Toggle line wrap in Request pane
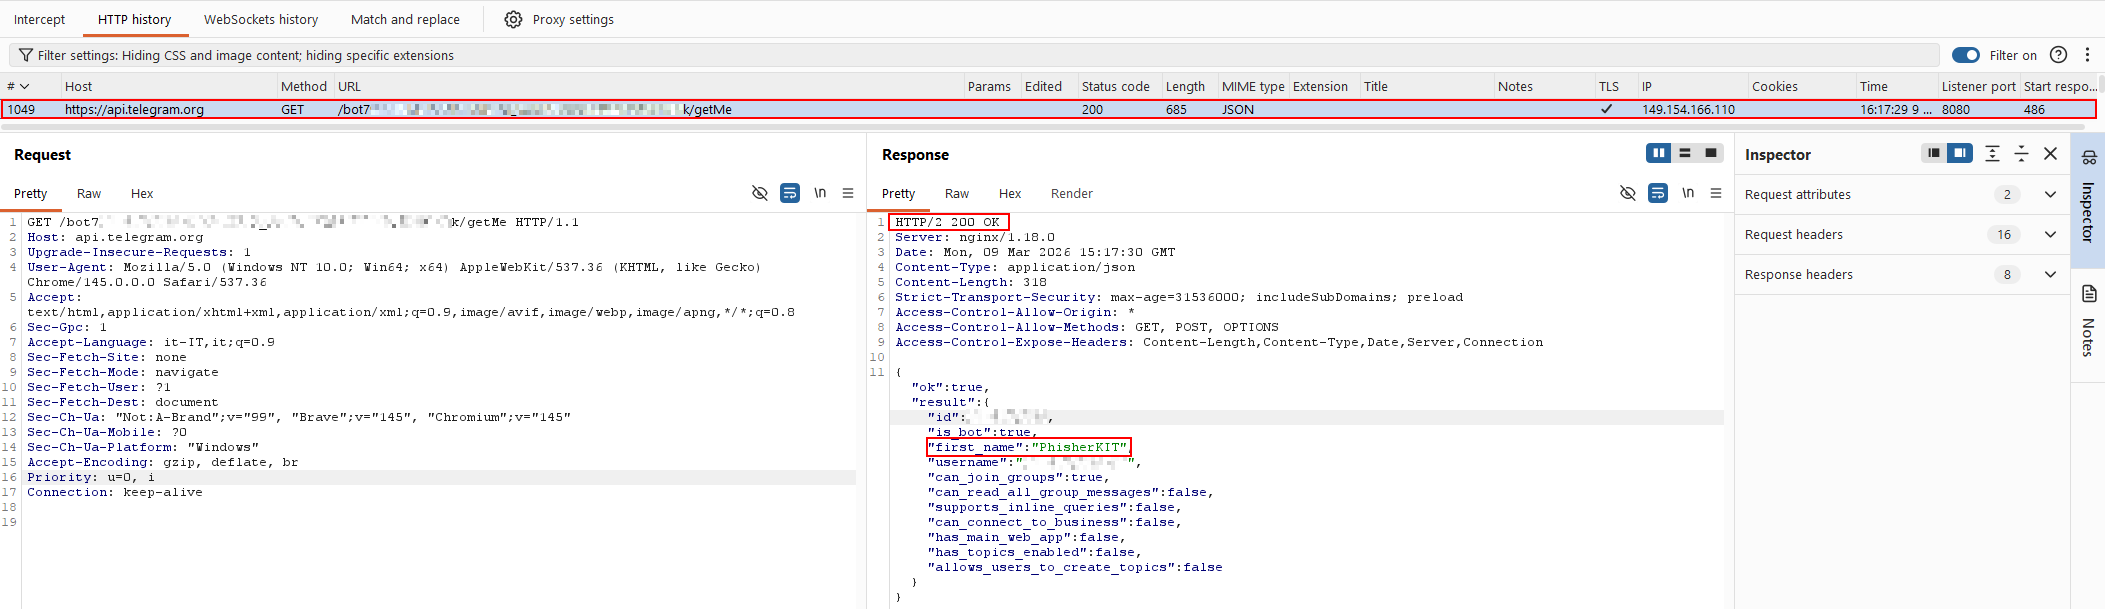Image resolution: width=2105 pixels, height=609 pixels. click(790, 193)
